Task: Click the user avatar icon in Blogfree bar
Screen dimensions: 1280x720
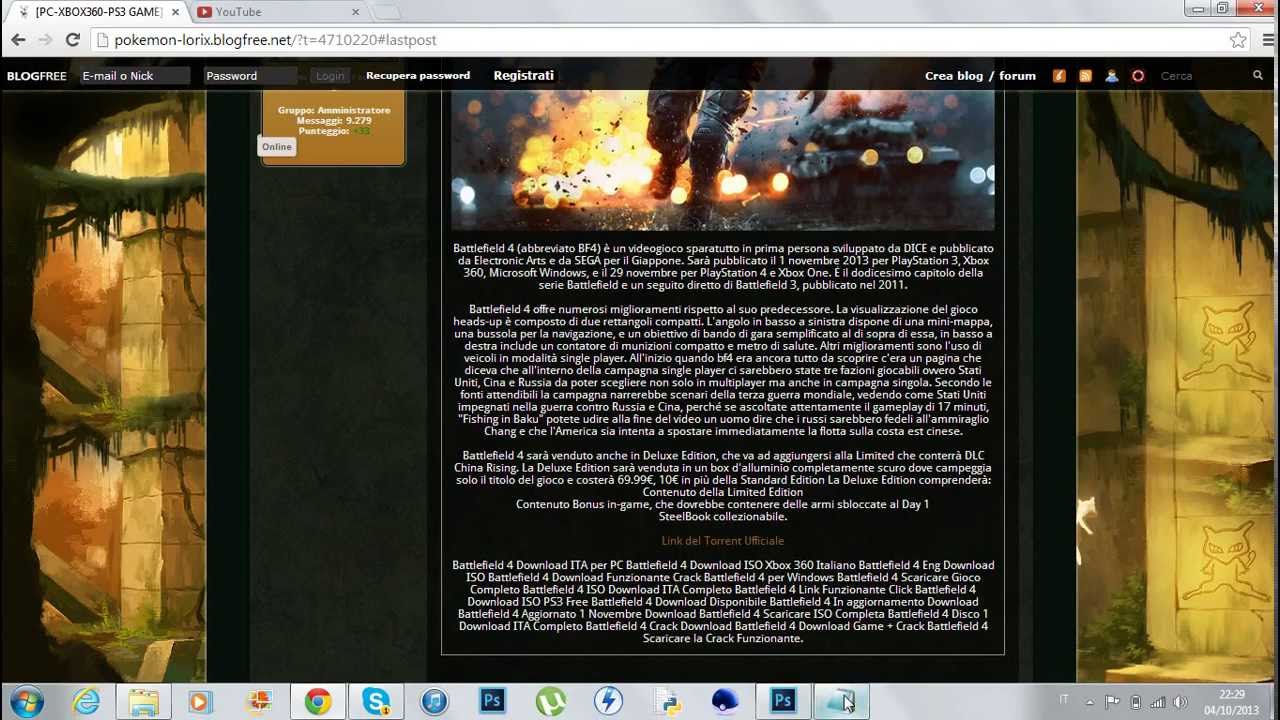Action: click(x=1111, y=76)
